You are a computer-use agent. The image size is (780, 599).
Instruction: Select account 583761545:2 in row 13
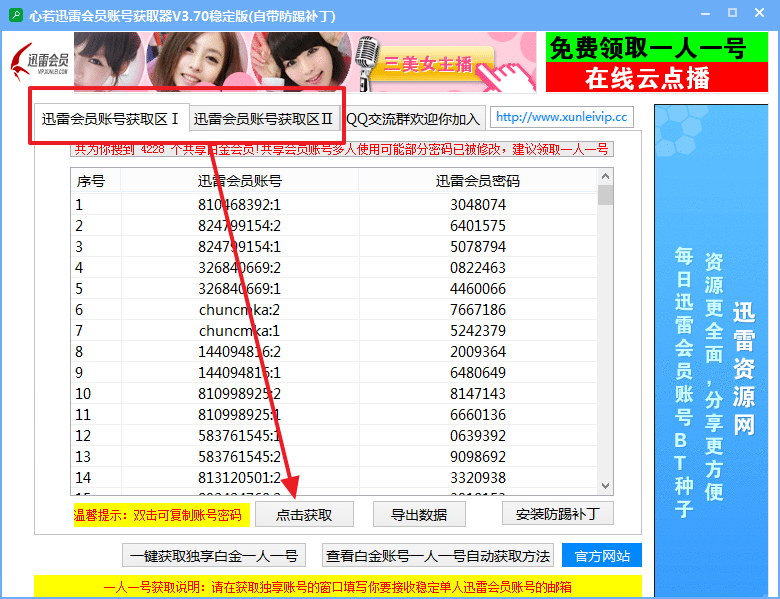click(x=239, y=457)
